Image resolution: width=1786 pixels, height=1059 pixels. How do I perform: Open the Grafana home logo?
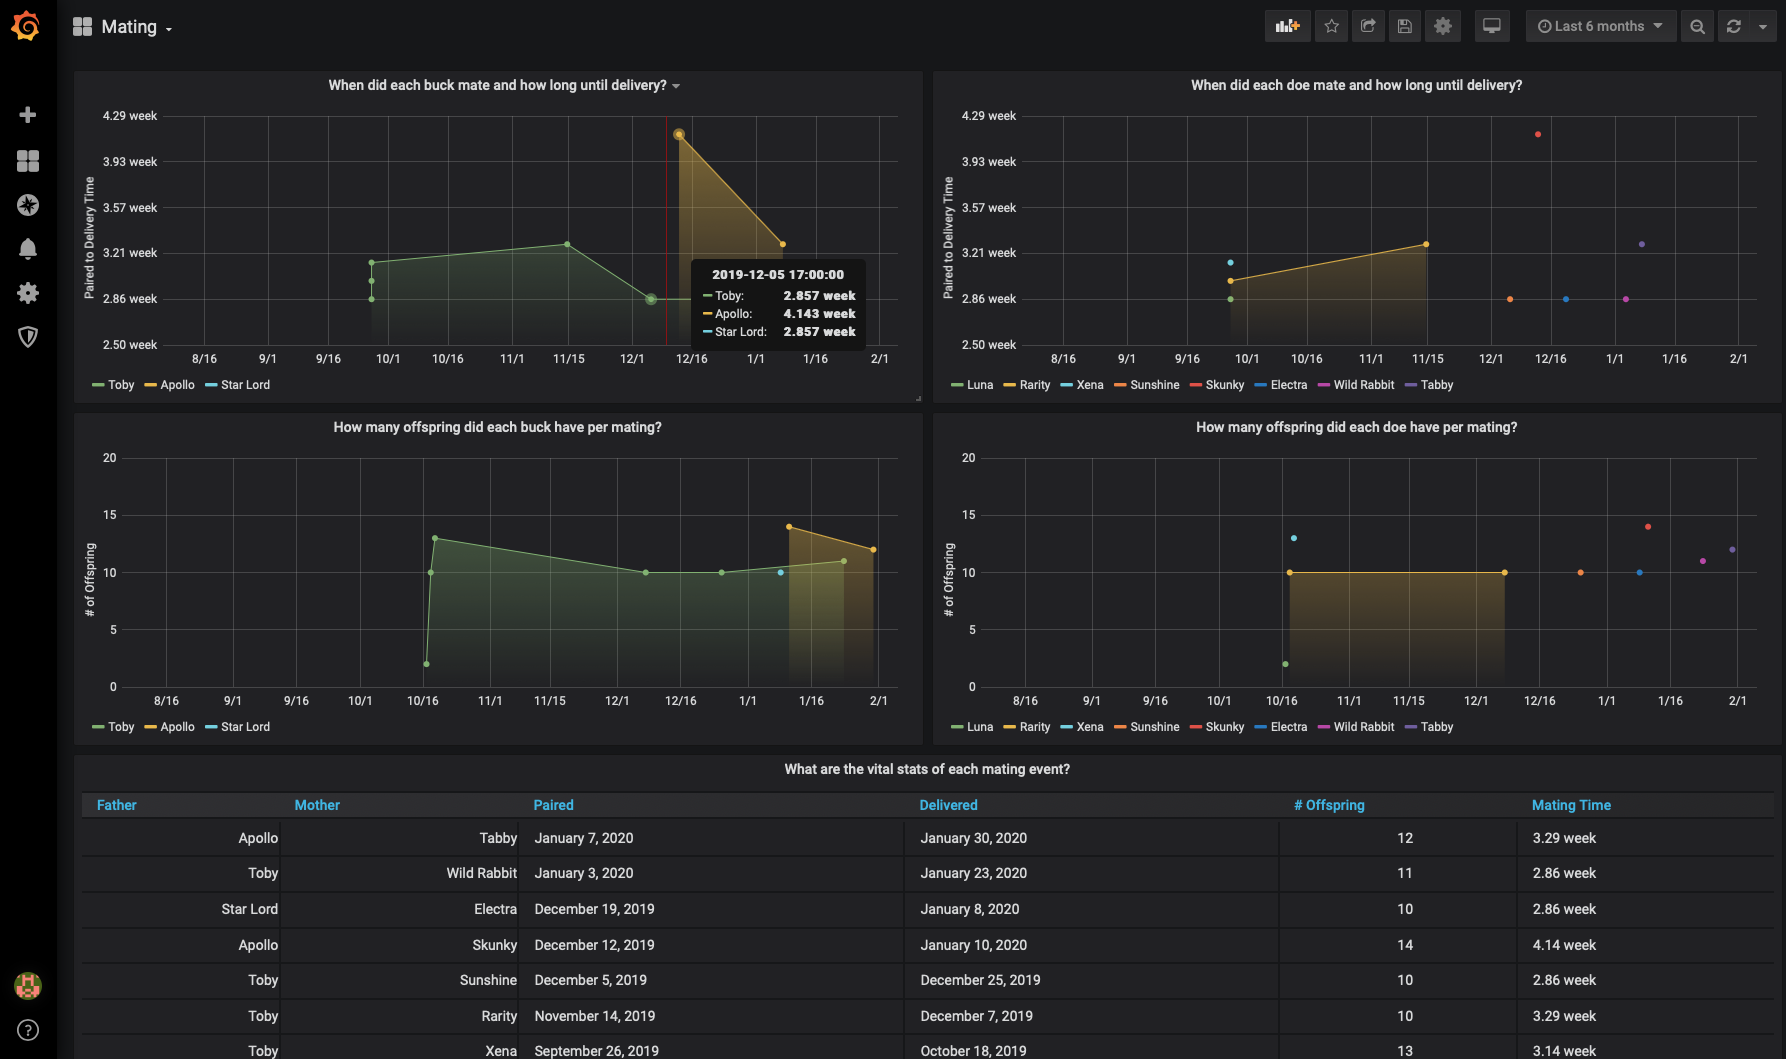tap(27, 27)
